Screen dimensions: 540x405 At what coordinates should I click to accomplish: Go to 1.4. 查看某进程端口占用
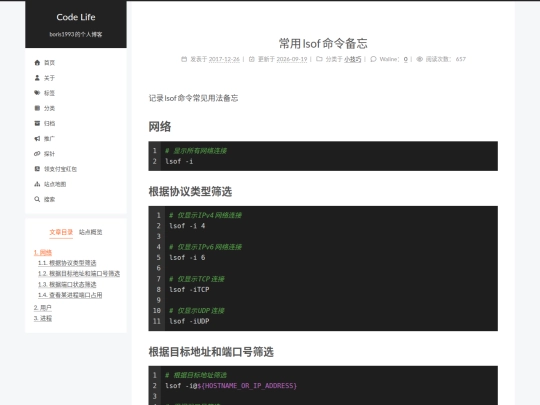click(70, 295)
